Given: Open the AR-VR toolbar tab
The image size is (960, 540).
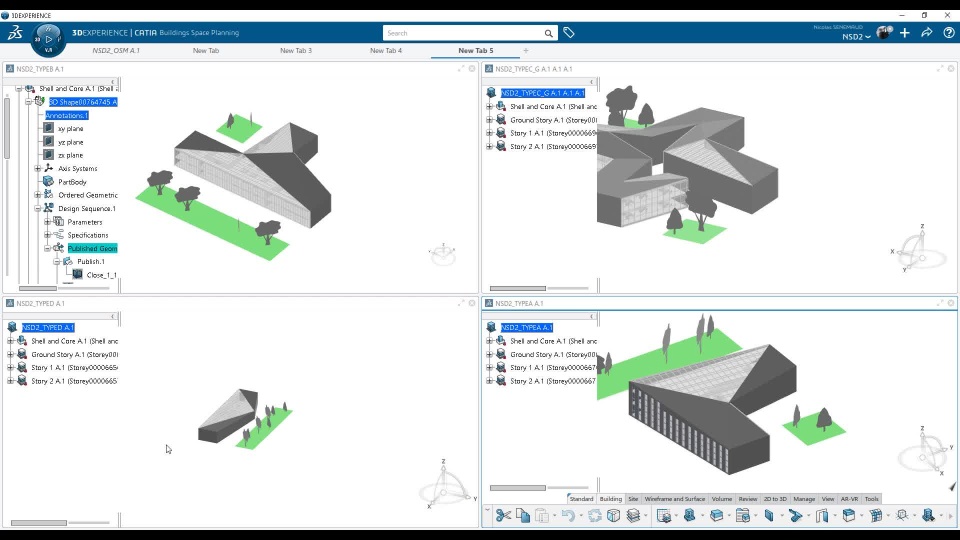Looking at the screenshot, I should (849, 499).
